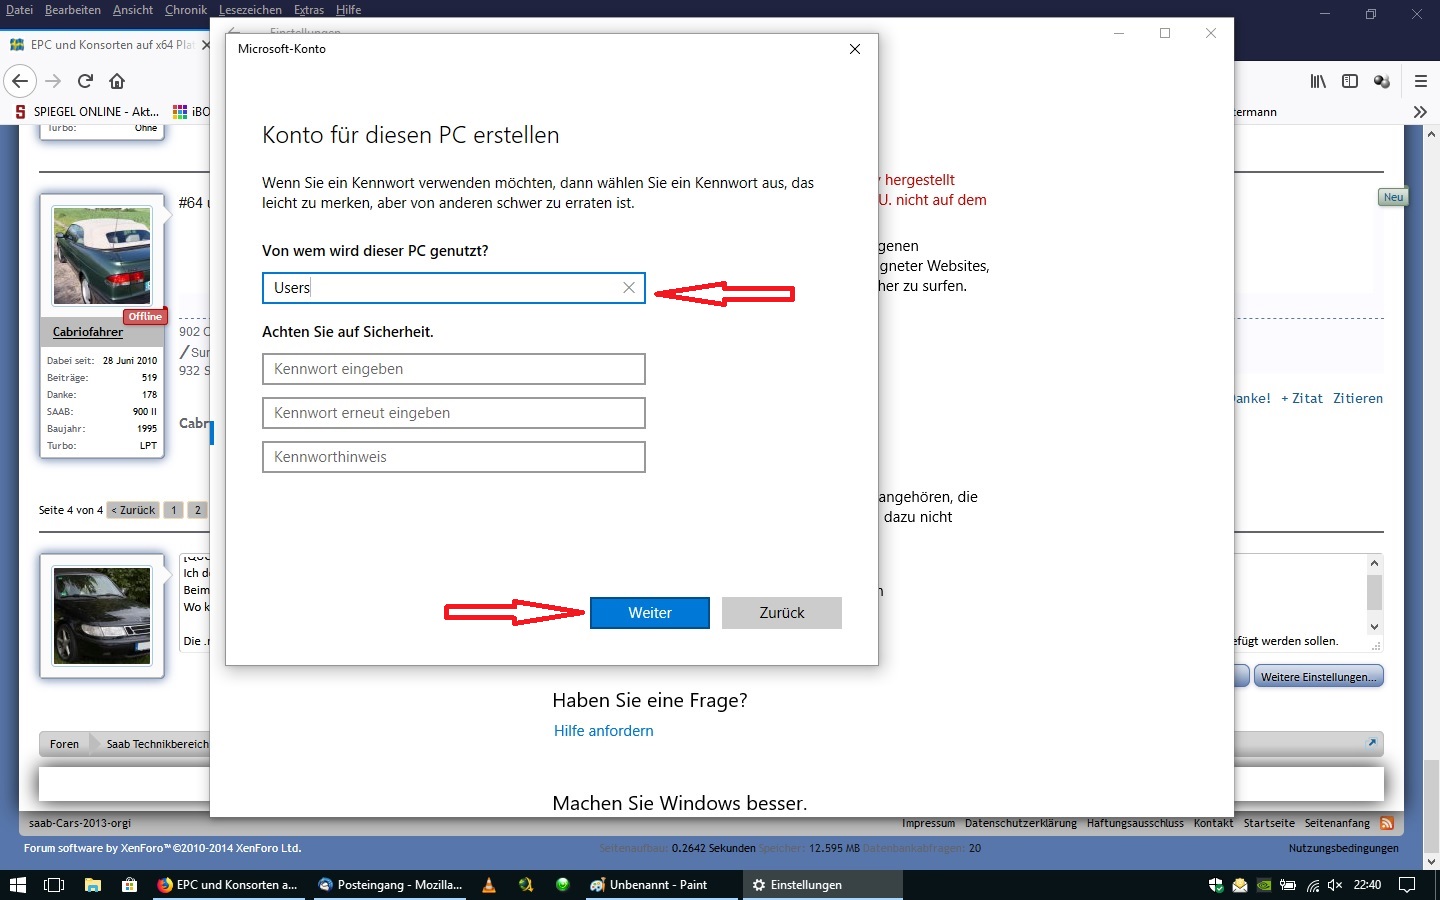Open the Firefox library icon

(1318, 81)
